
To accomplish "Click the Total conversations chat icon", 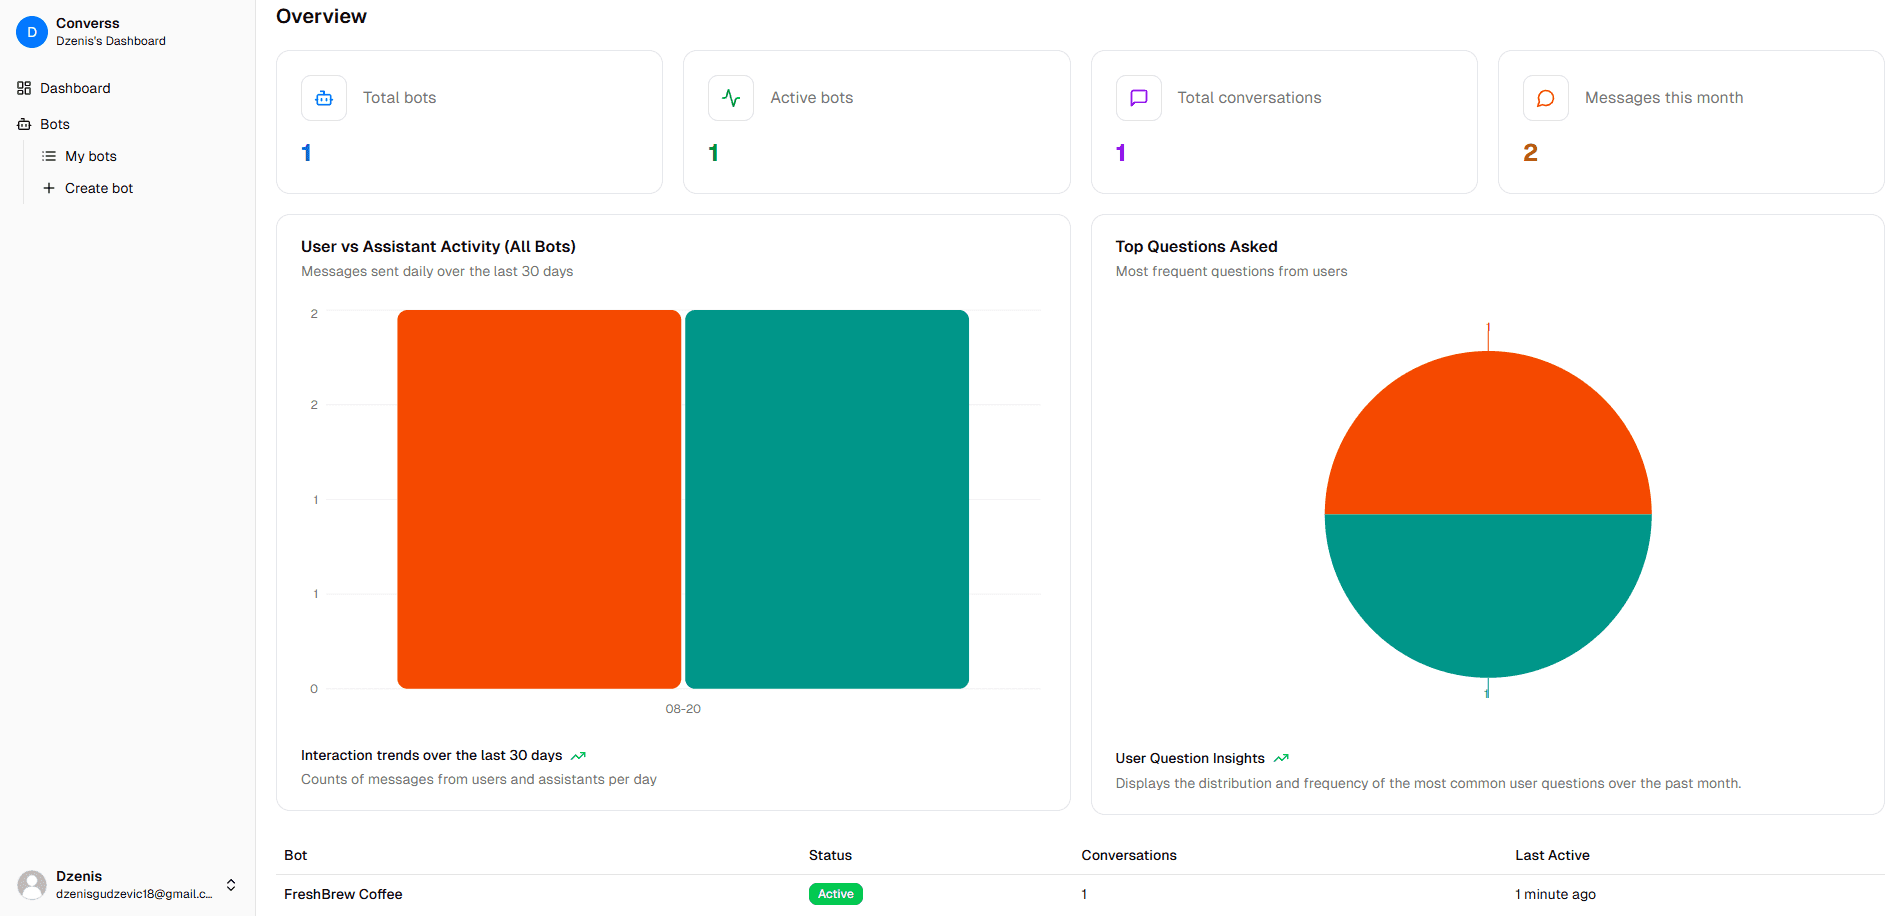I will pyautogui.click(x=1138, y=98).
